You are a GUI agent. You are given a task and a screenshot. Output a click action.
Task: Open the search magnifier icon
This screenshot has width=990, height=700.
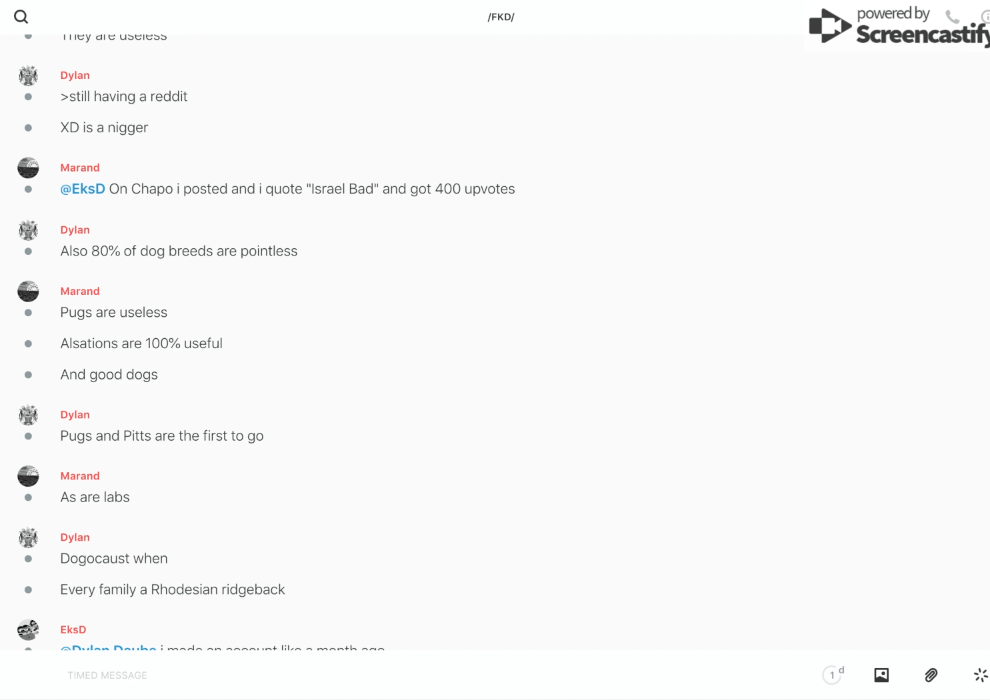[x=21, y=17]
